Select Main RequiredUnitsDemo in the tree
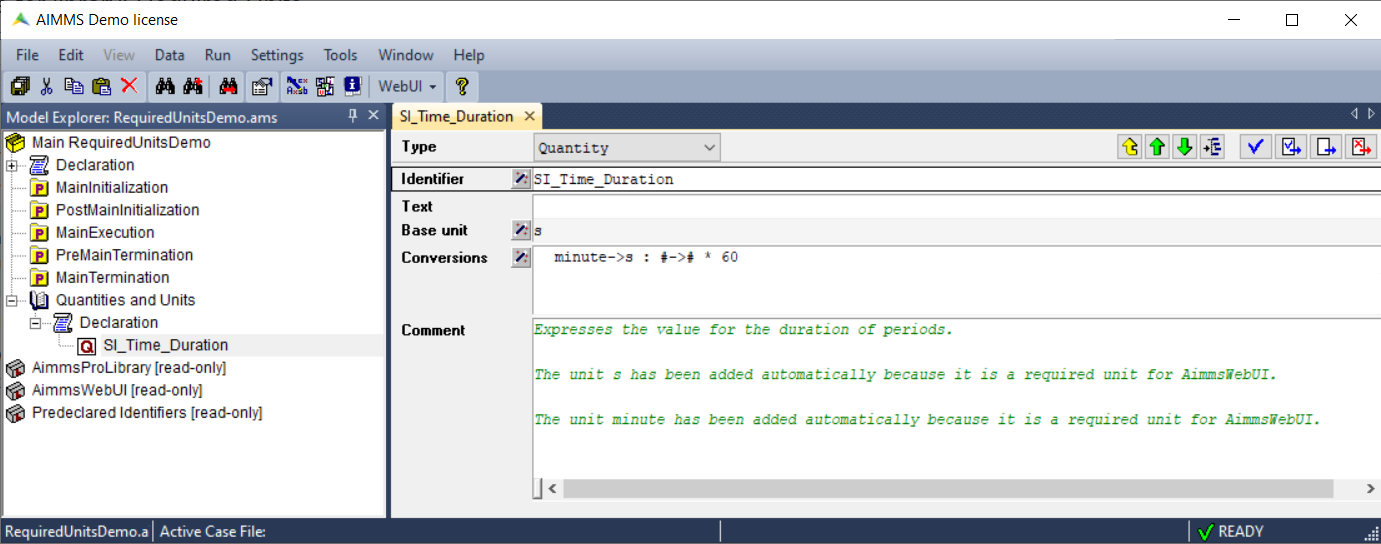1381x544 pixels. pyautogui.click(x=121, y=142)
